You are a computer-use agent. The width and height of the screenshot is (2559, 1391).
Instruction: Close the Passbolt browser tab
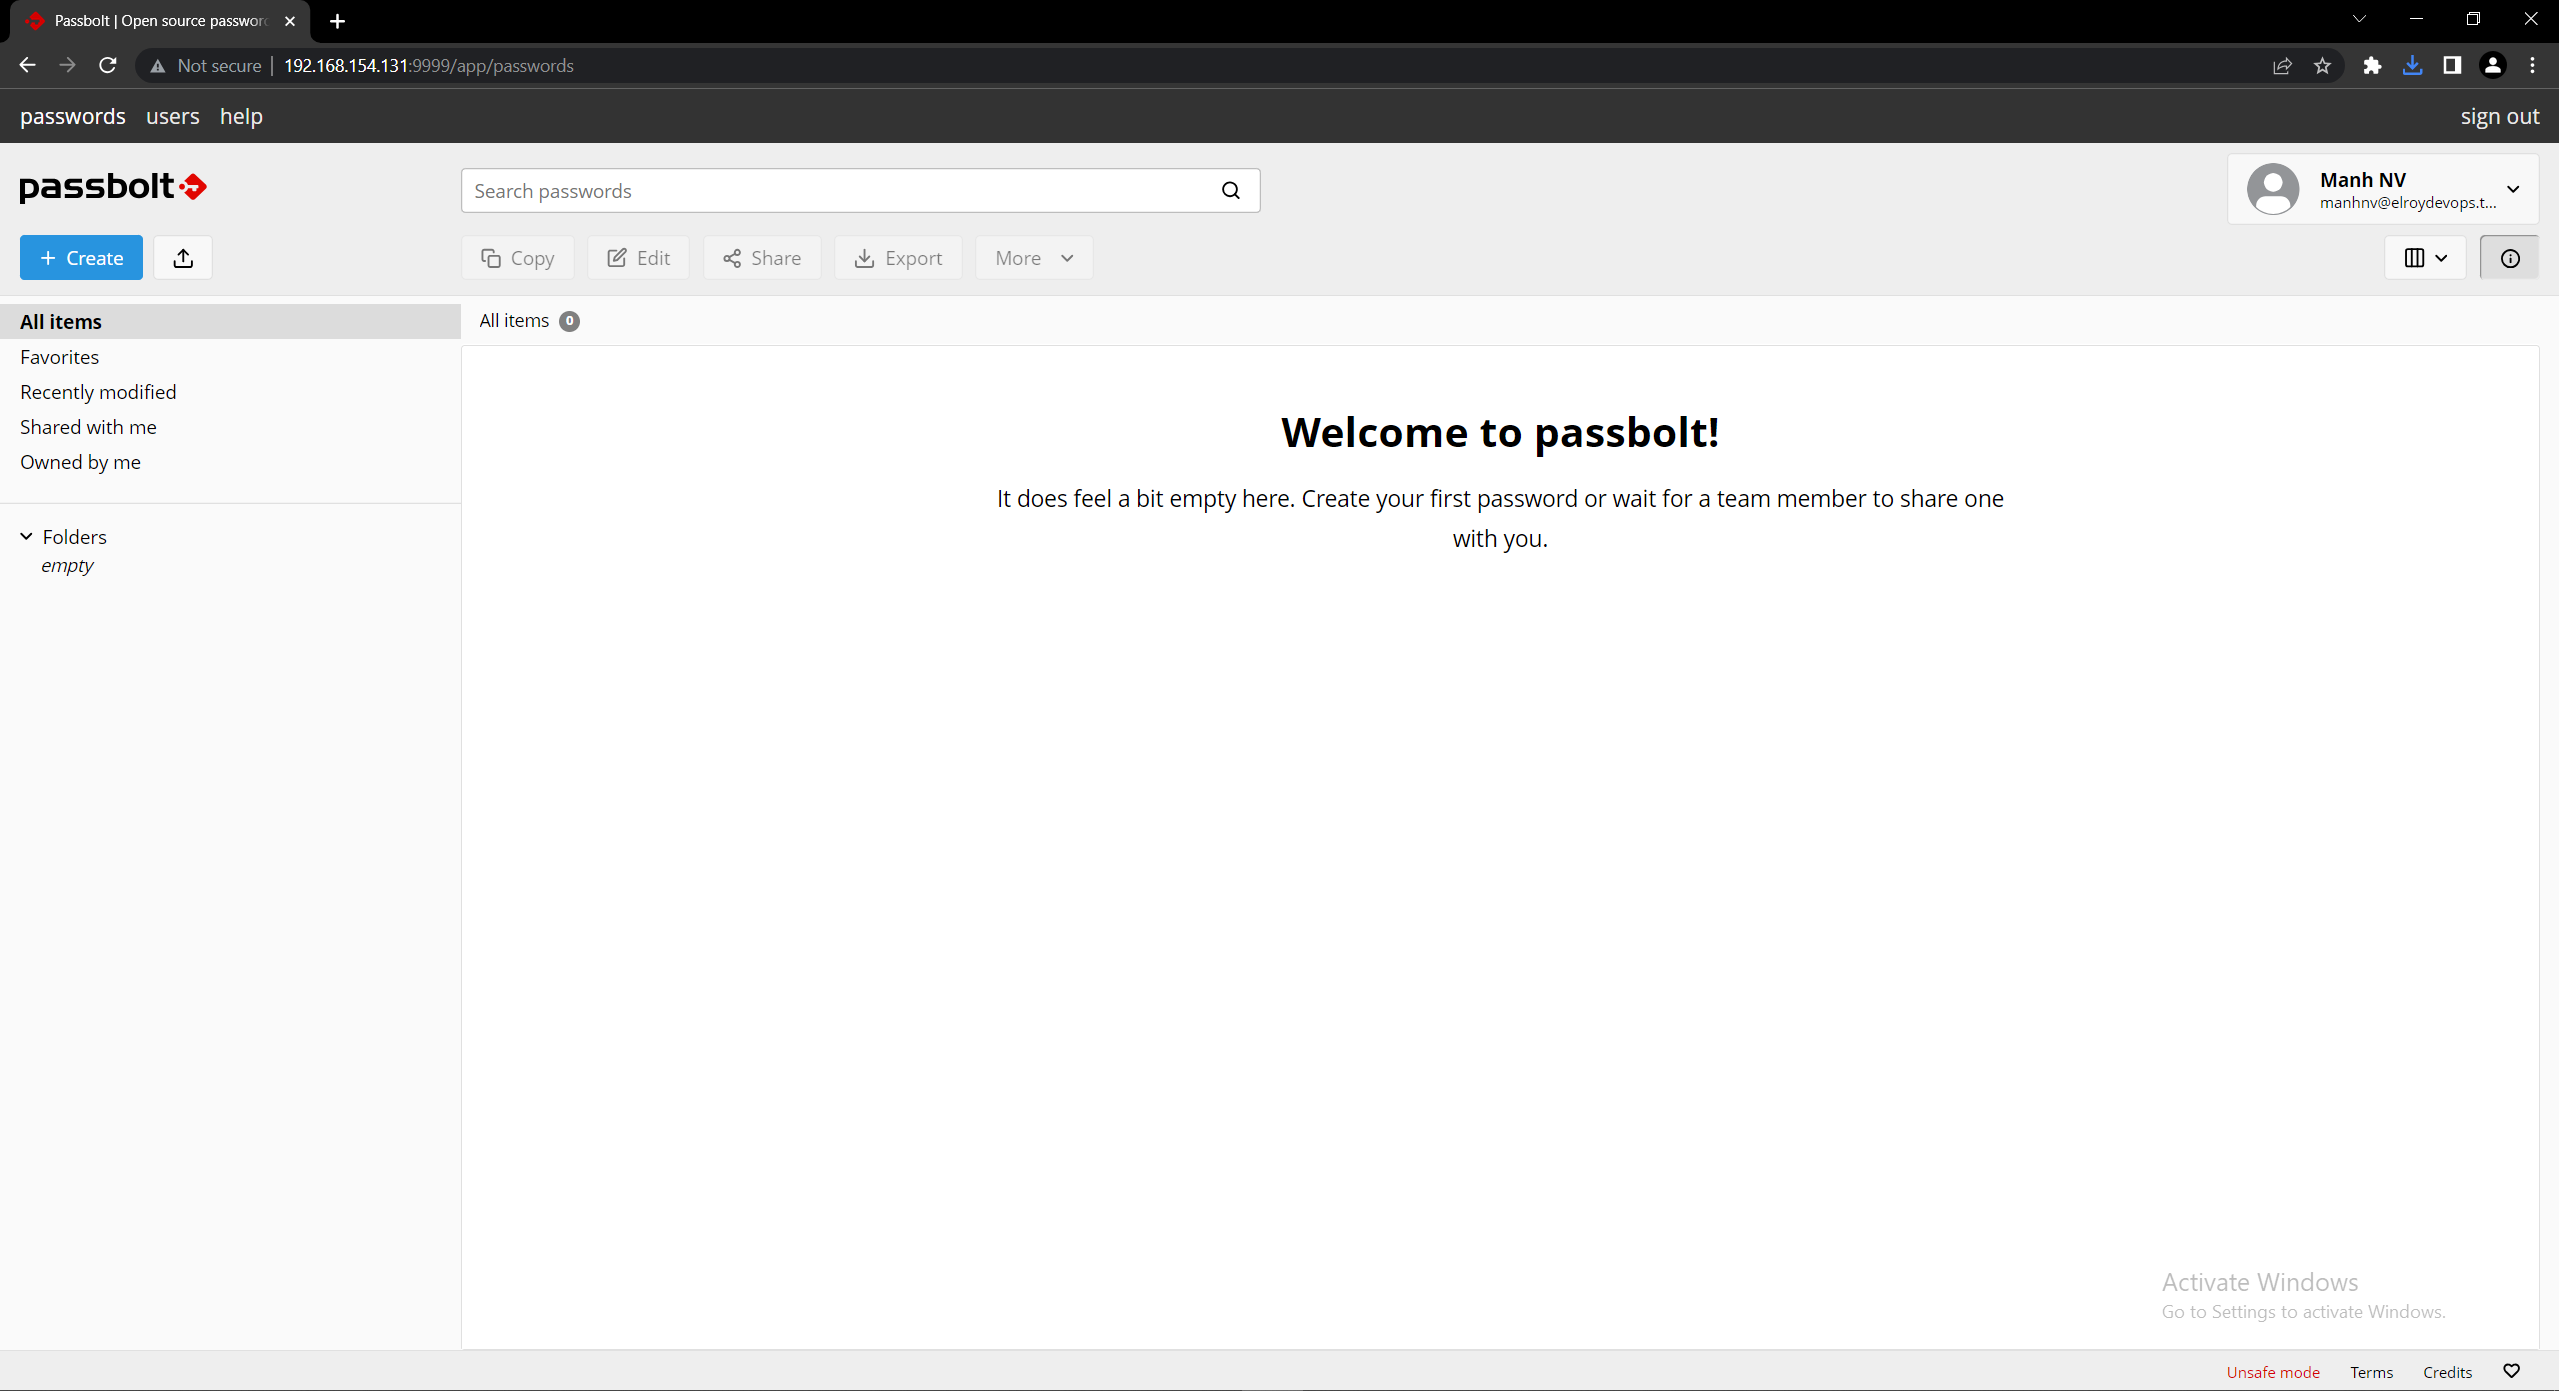(290, 21)
